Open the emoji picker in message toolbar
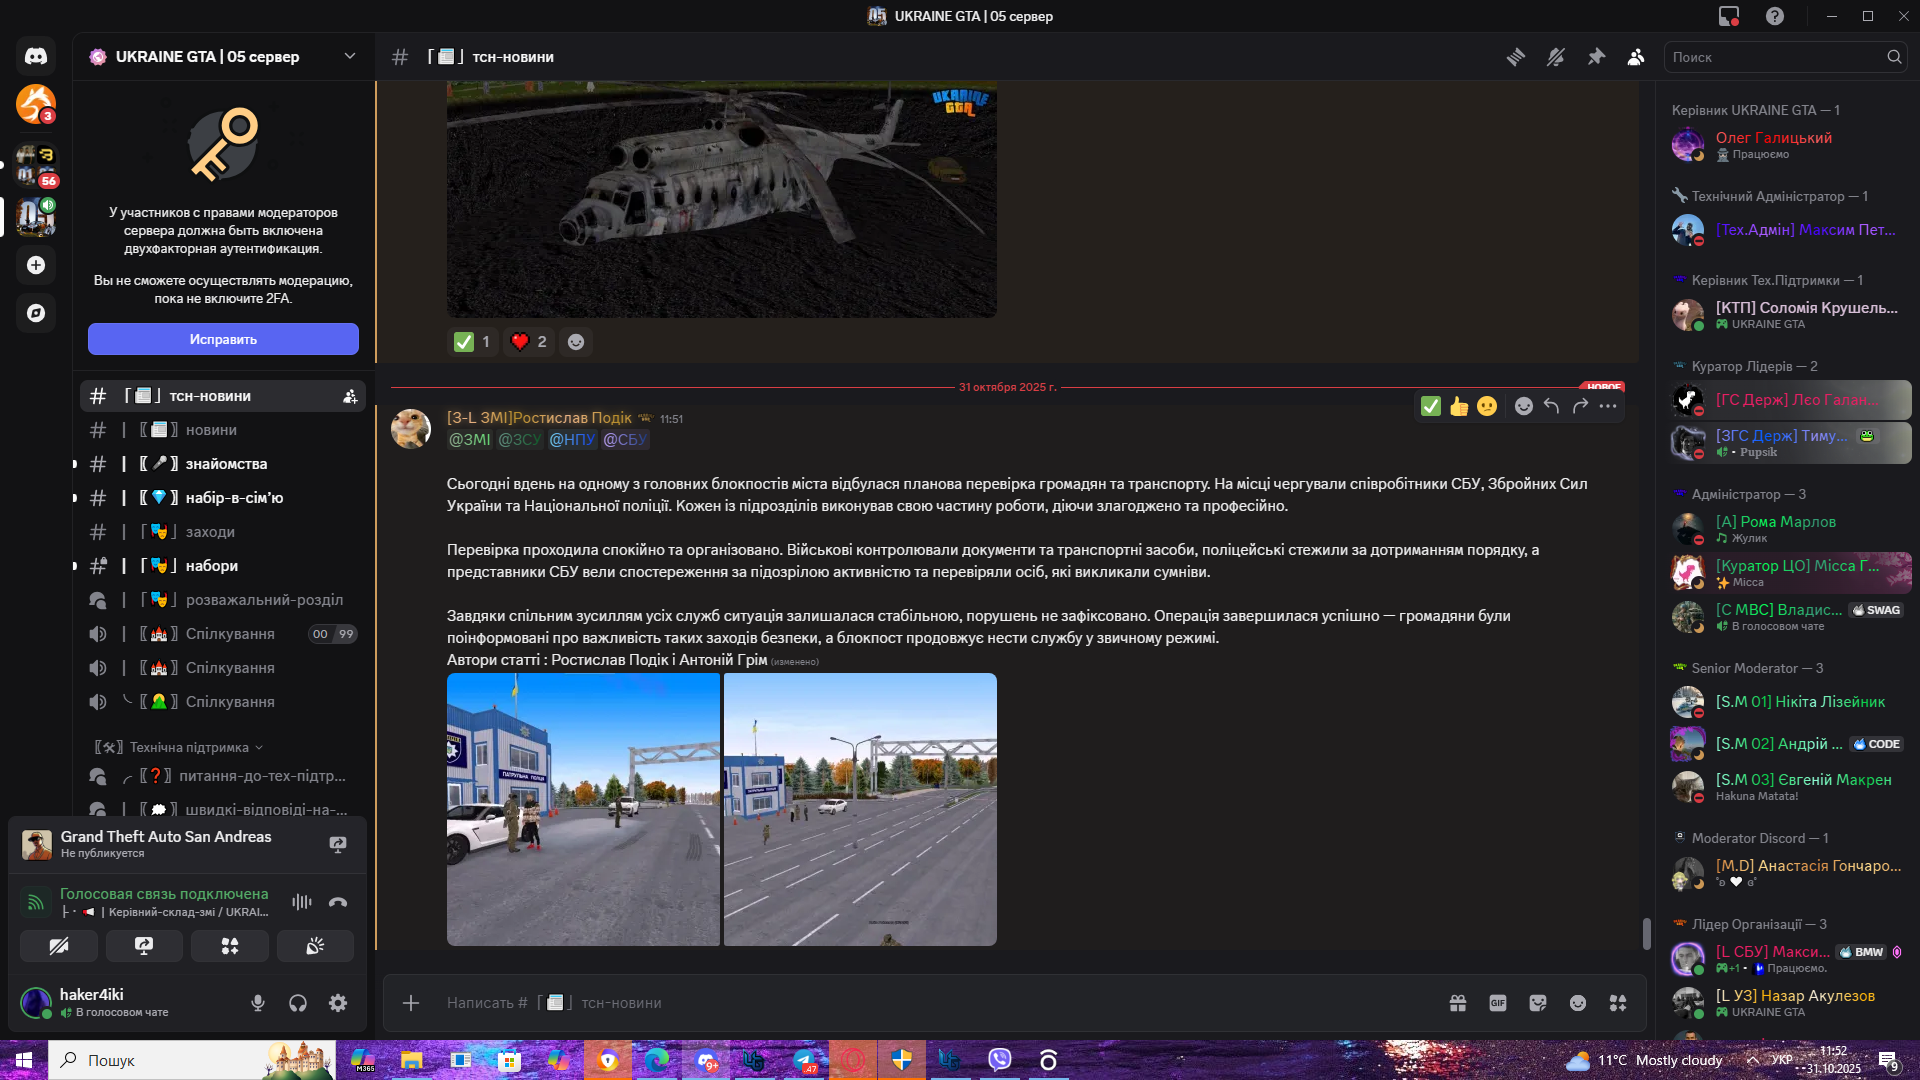 point(1523,406)
